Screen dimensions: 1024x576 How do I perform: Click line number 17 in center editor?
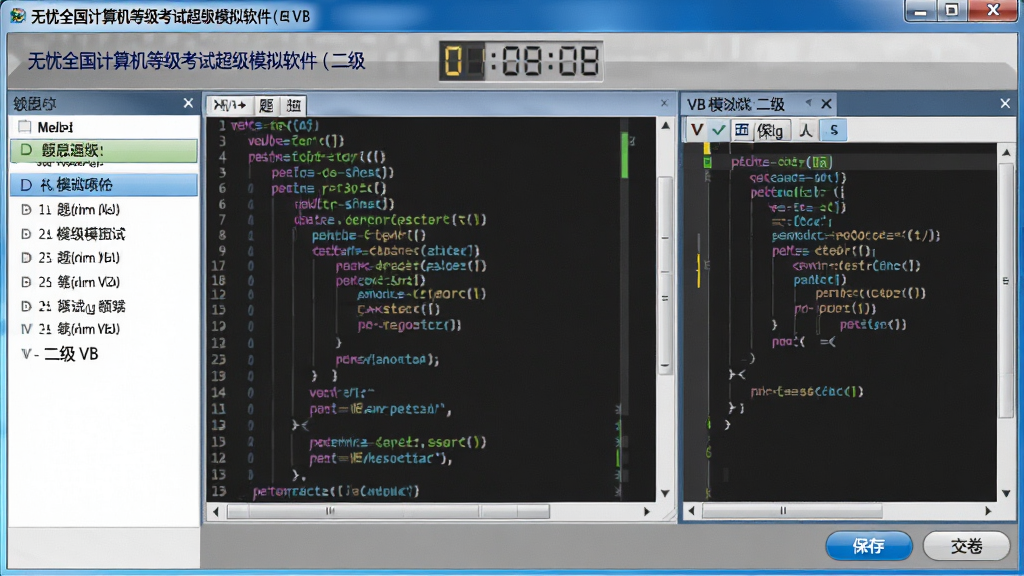coord(218,266)
